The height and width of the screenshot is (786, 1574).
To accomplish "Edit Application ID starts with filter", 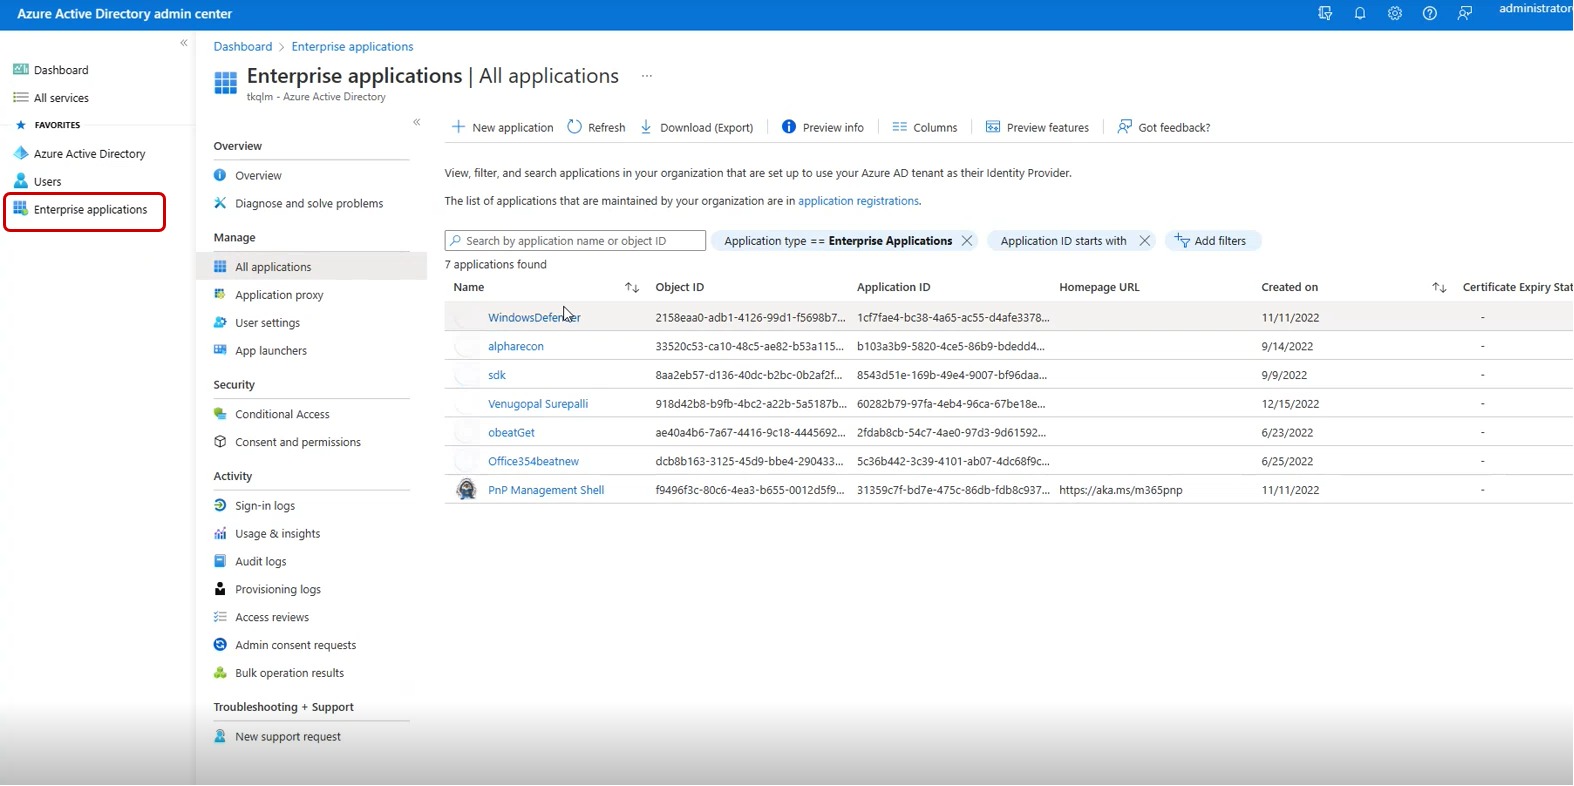I will click(1063, 241).
